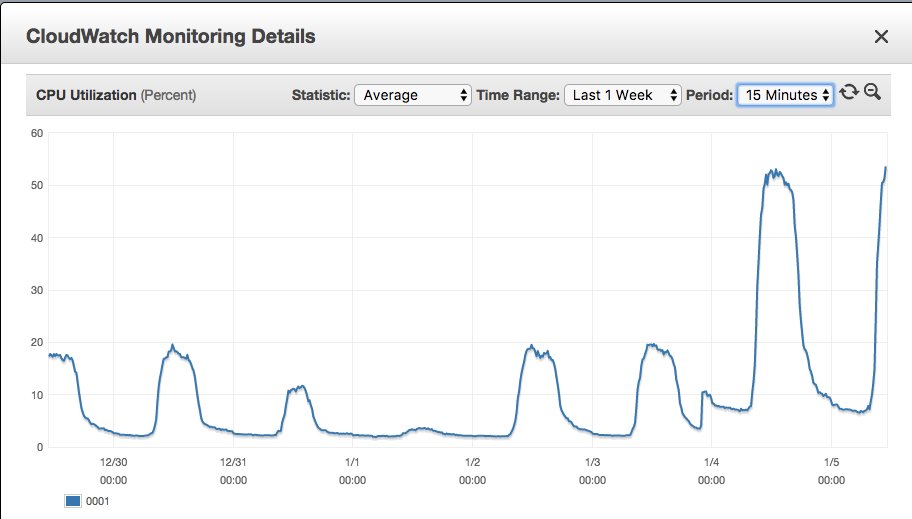This screenshot has width=912, height=519.
Task: Click the Statistic: label
Action: click(x=321, y=95)
